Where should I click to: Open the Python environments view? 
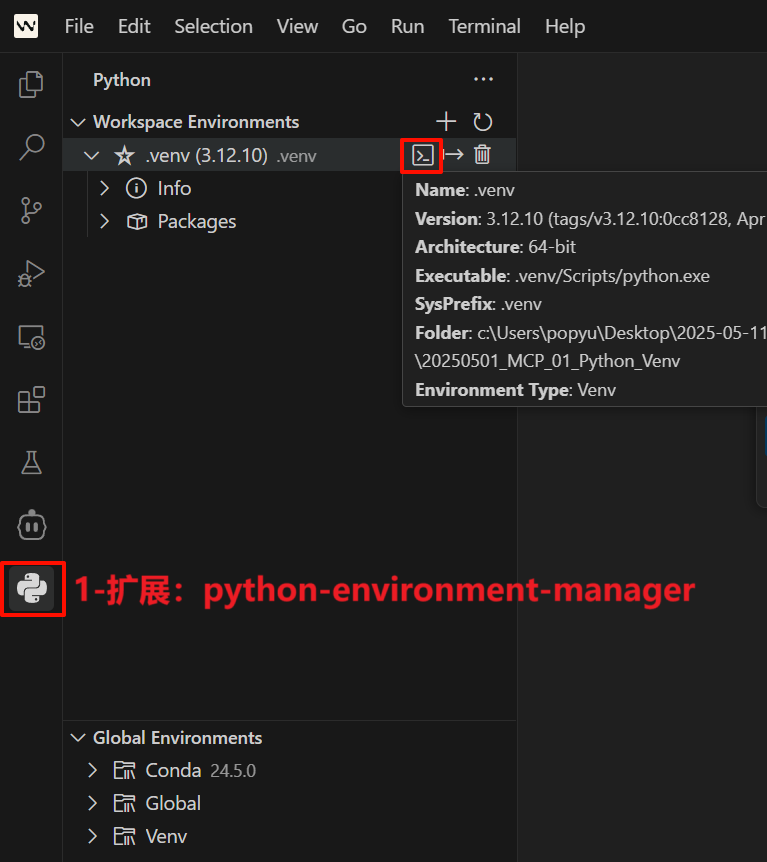point(32,589)
